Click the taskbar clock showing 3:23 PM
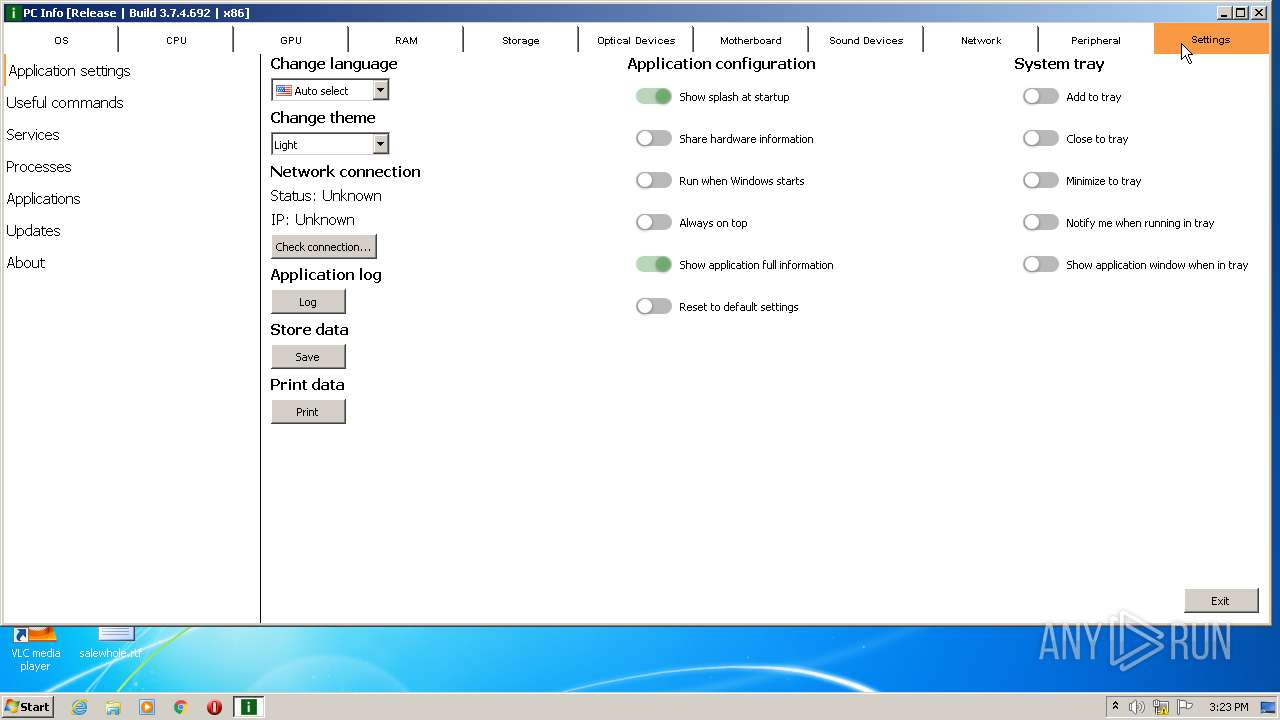 coord(1228,707)
